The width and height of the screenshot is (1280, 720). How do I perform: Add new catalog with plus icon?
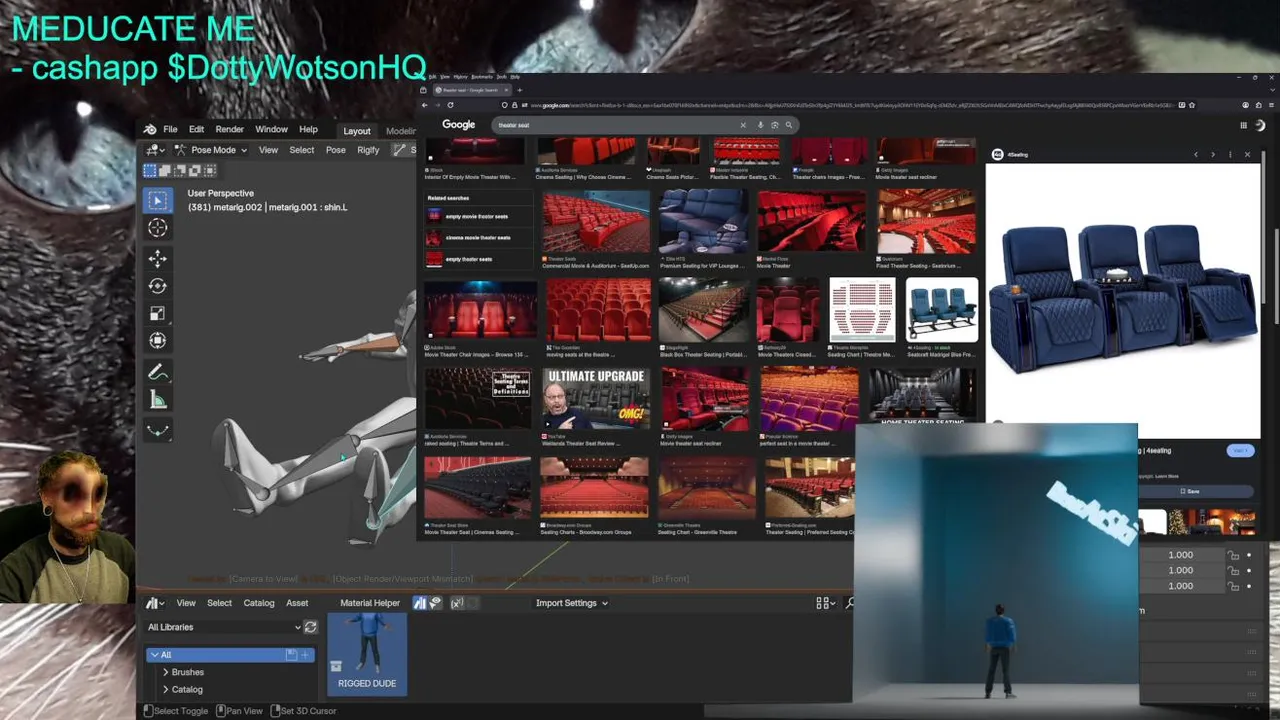(x=306, y=655)
